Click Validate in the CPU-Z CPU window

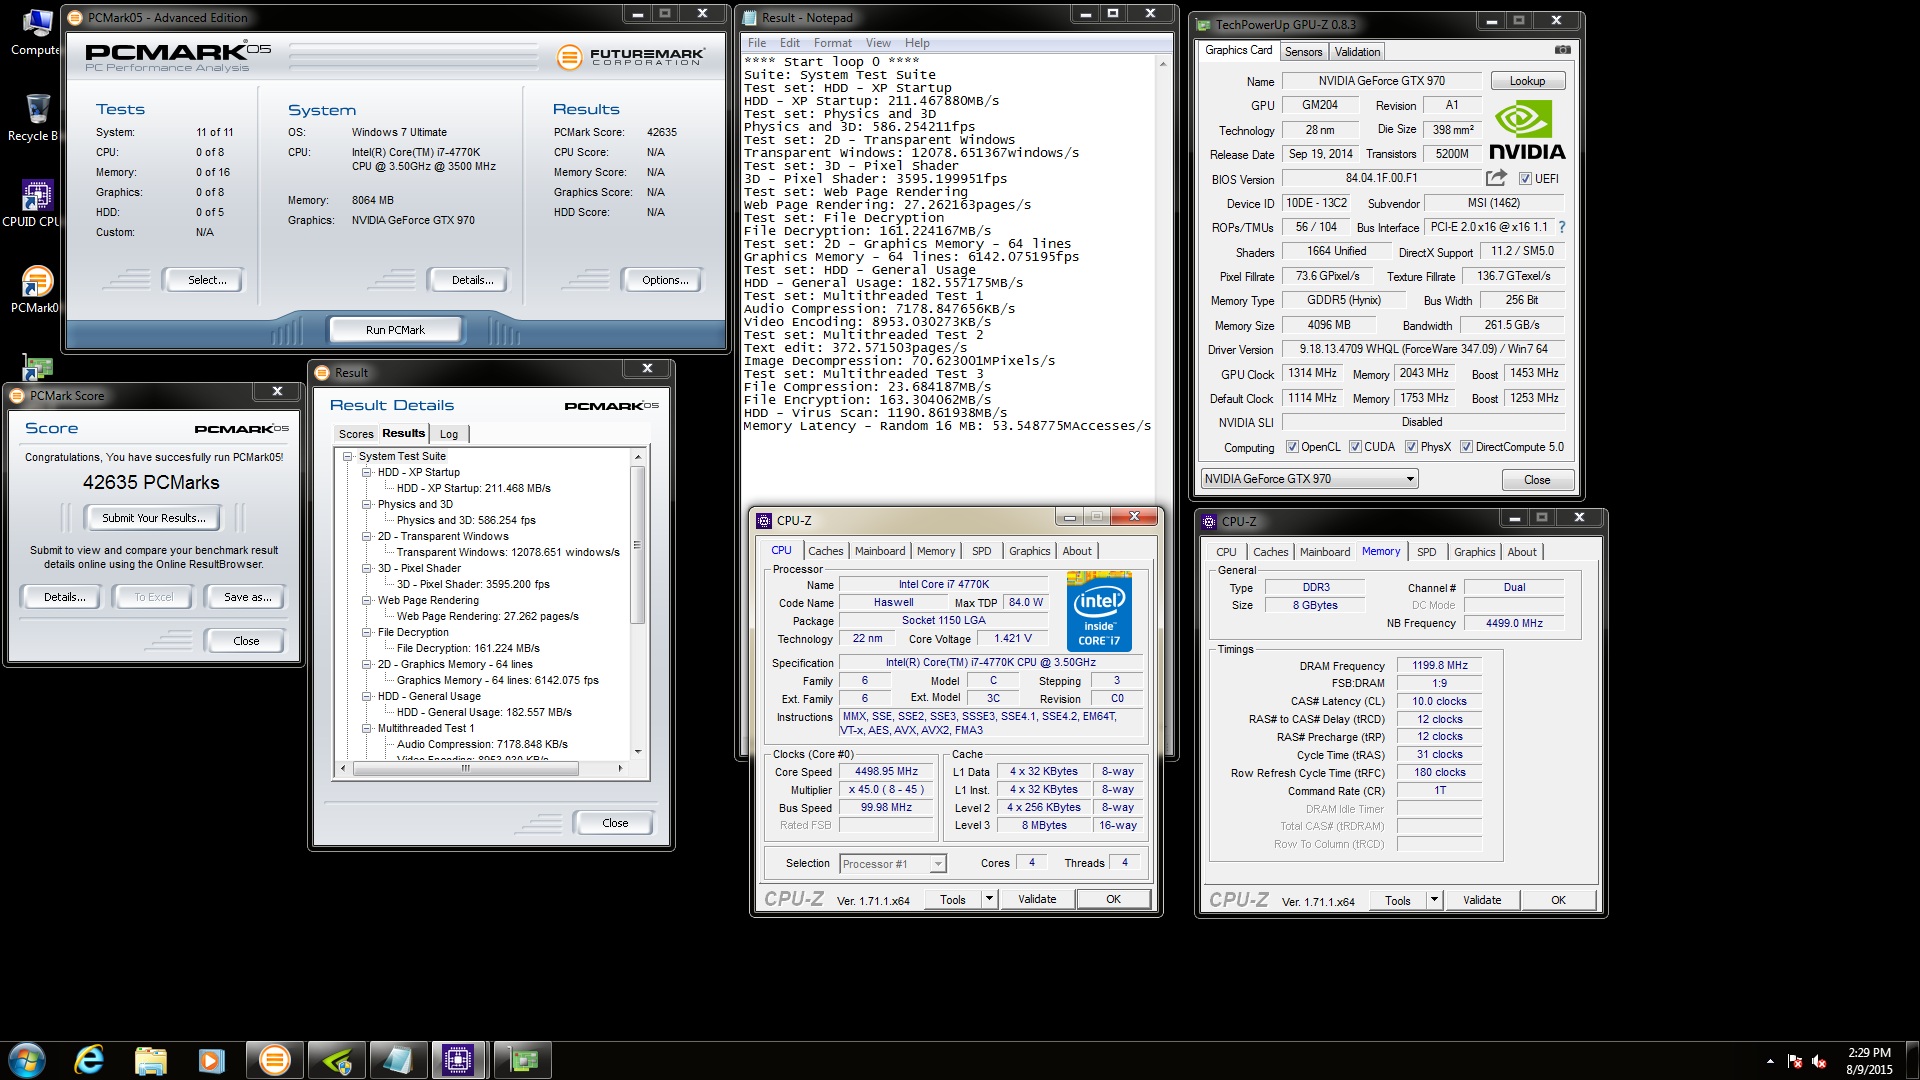(x=1037, y=899)
